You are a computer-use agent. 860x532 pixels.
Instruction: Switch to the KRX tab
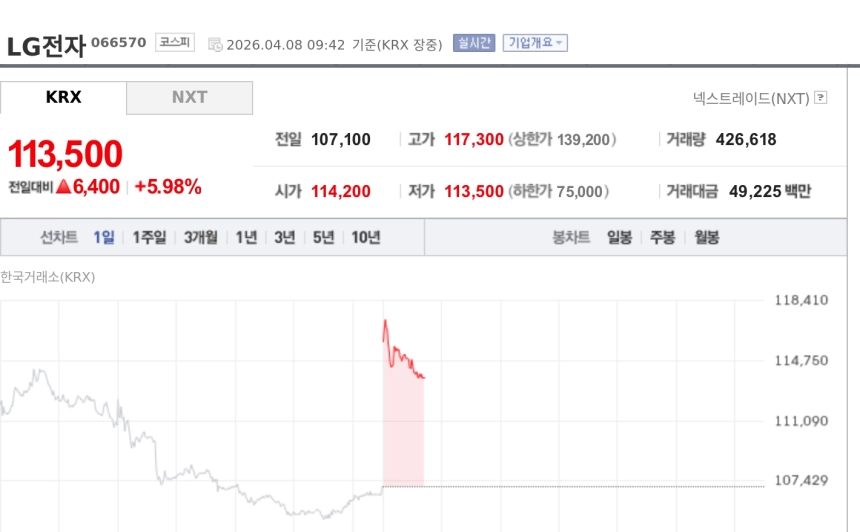coord(64,98)
